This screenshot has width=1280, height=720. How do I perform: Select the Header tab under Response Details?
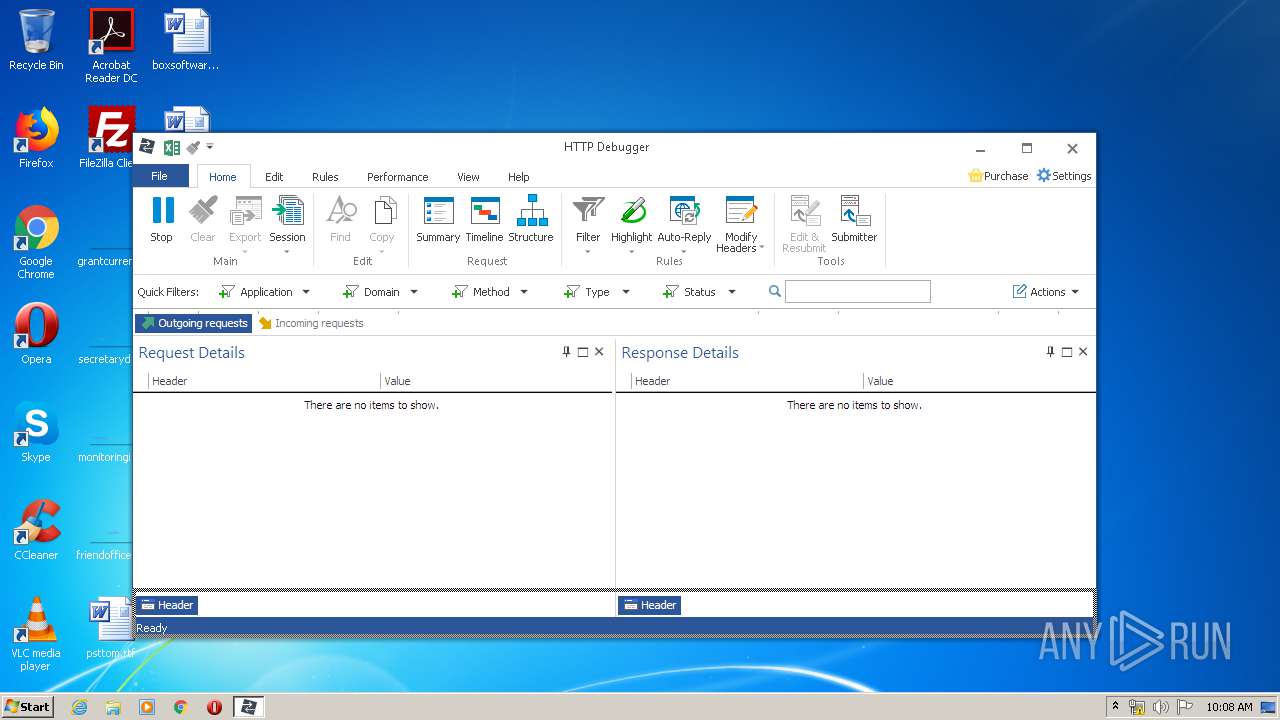tap(650, 605)
